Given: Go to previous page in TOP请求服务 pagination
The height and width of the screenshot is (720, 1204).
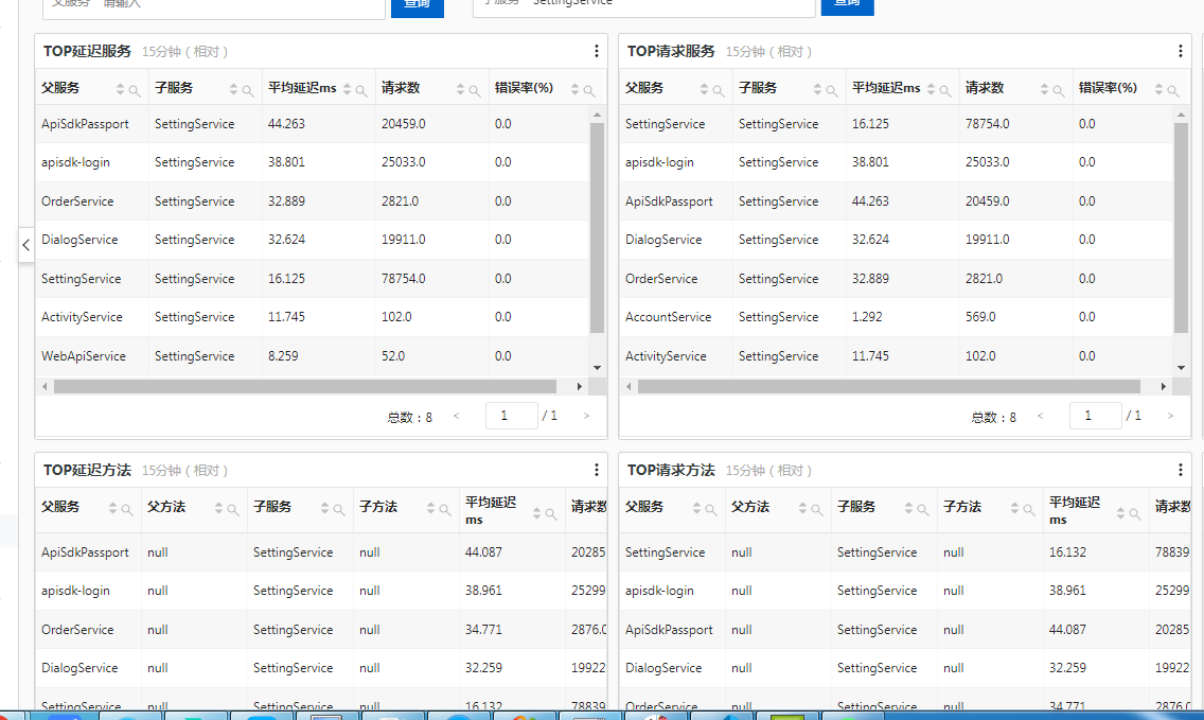Looking at the screenshot, I should tap(1040, 416).
